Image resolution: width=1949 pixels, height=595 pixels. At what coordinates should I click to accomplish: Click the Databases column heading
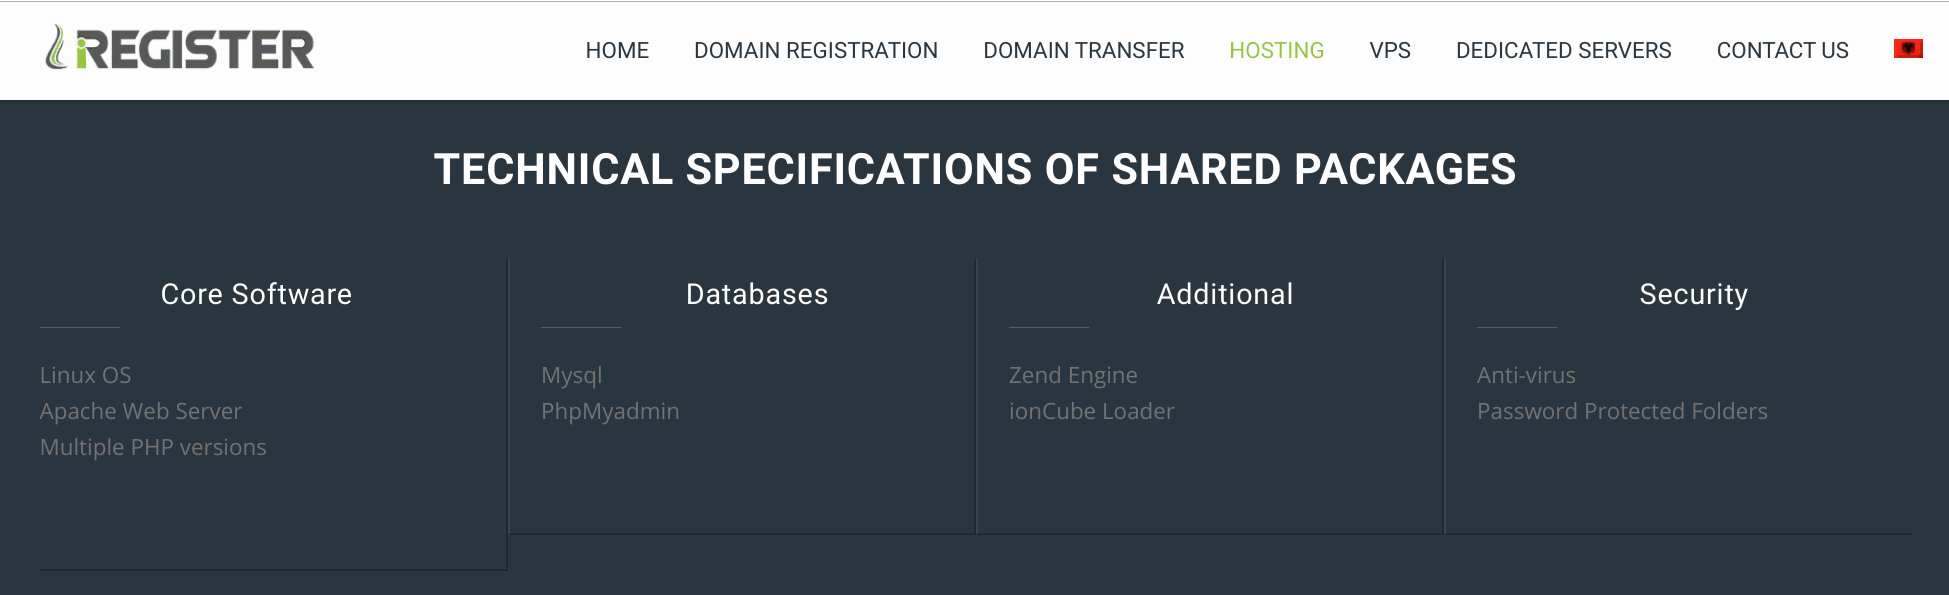click(x=757, y=294)
